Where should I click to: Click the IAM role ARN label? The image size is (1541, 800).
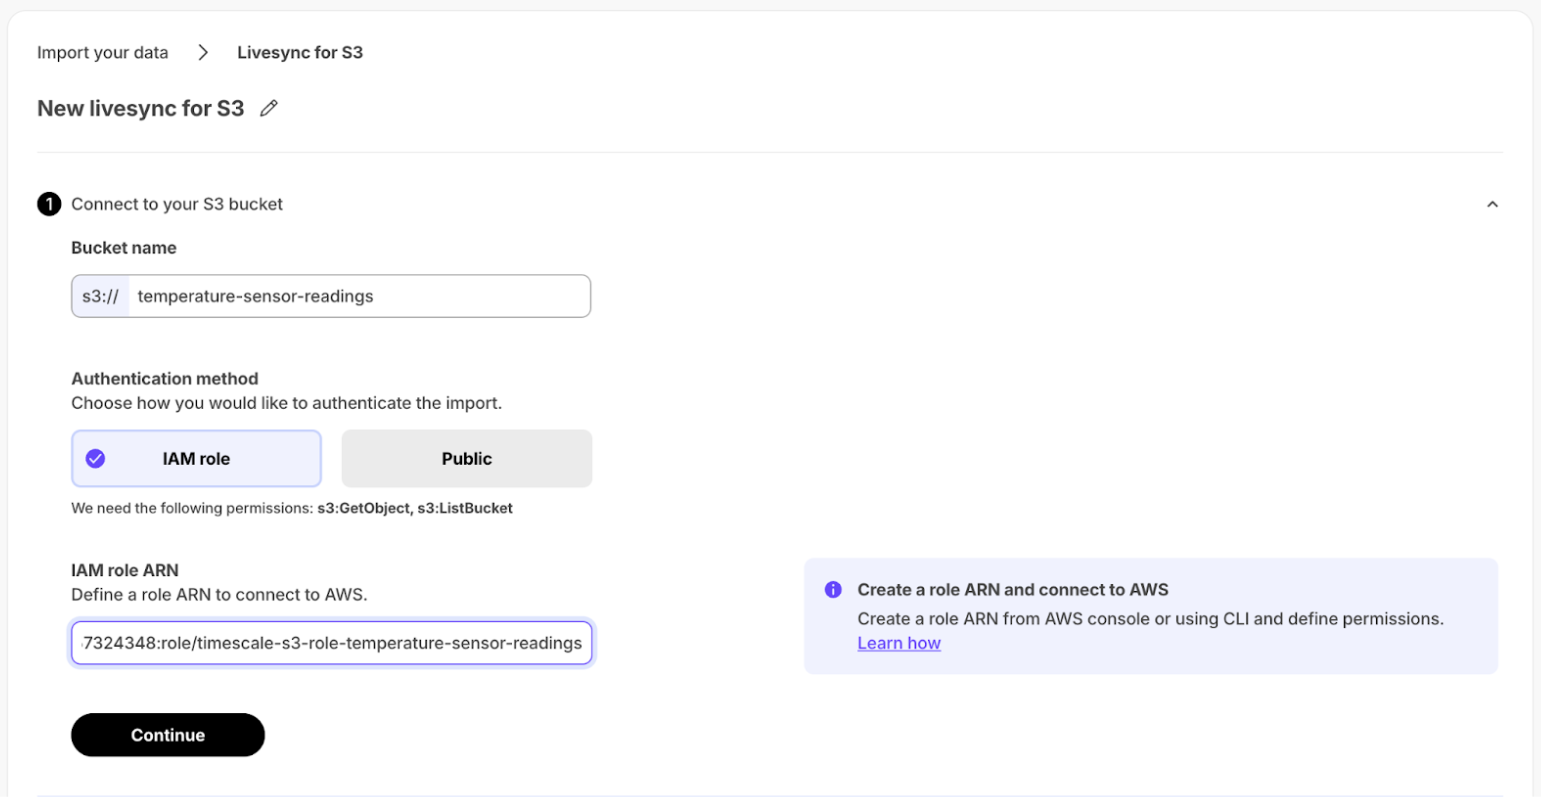tap(125, 570)
